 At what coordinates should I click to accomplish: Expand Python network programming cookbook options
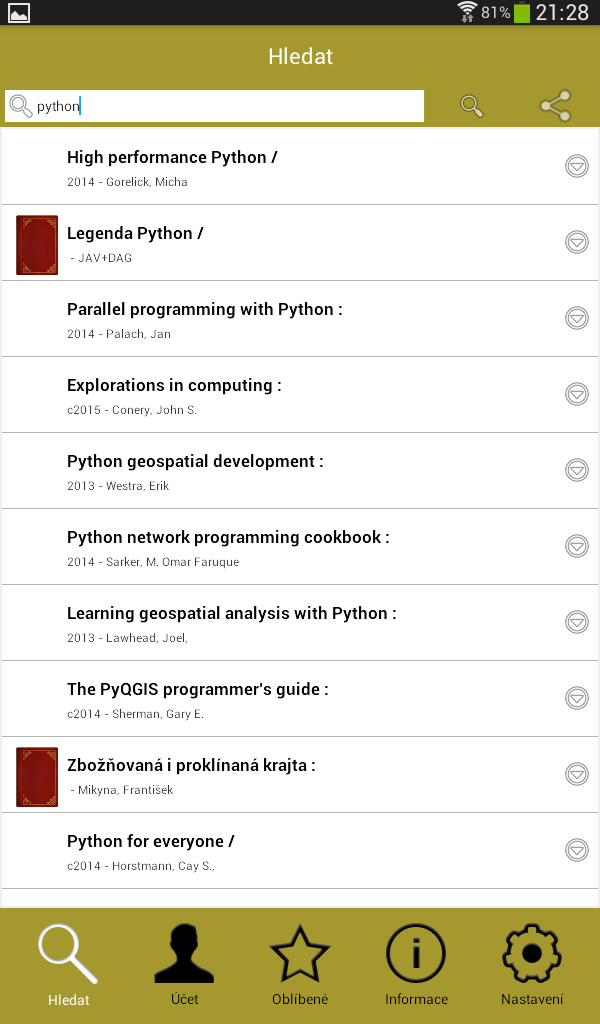(x=577, y=546)
